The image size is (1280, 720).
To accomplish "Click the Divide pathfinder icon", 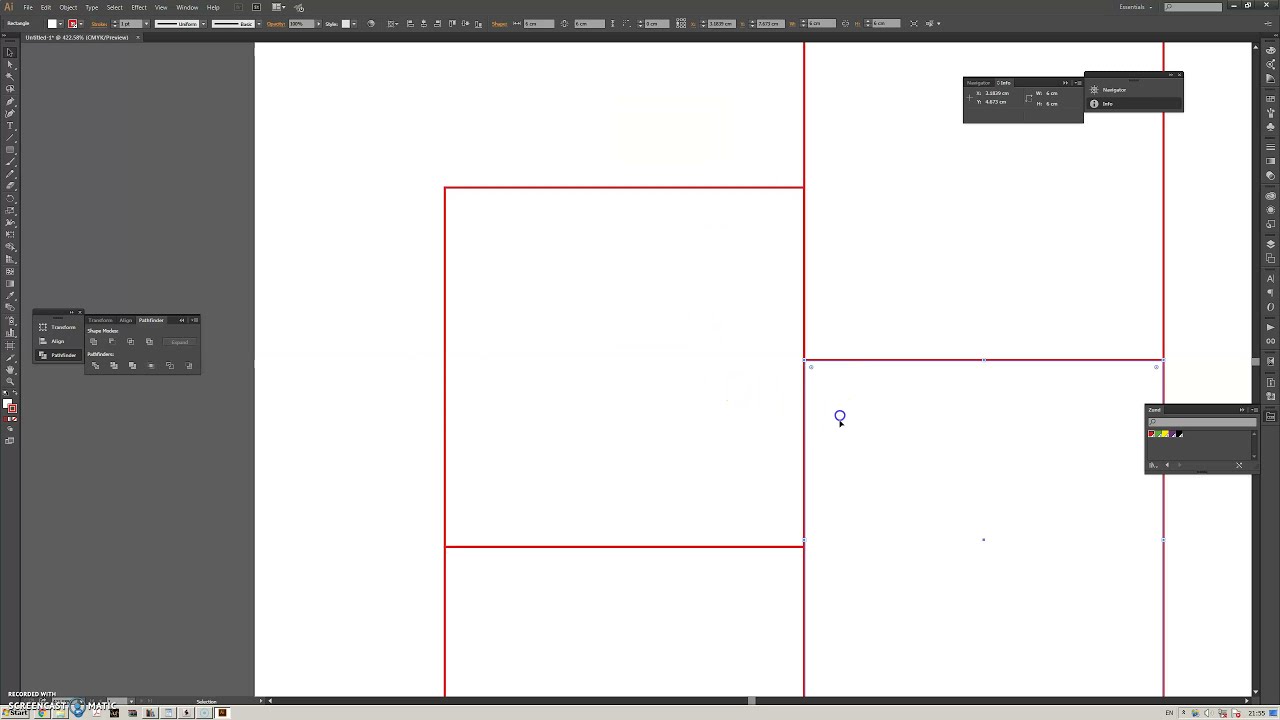I will (x=95, y=366).
